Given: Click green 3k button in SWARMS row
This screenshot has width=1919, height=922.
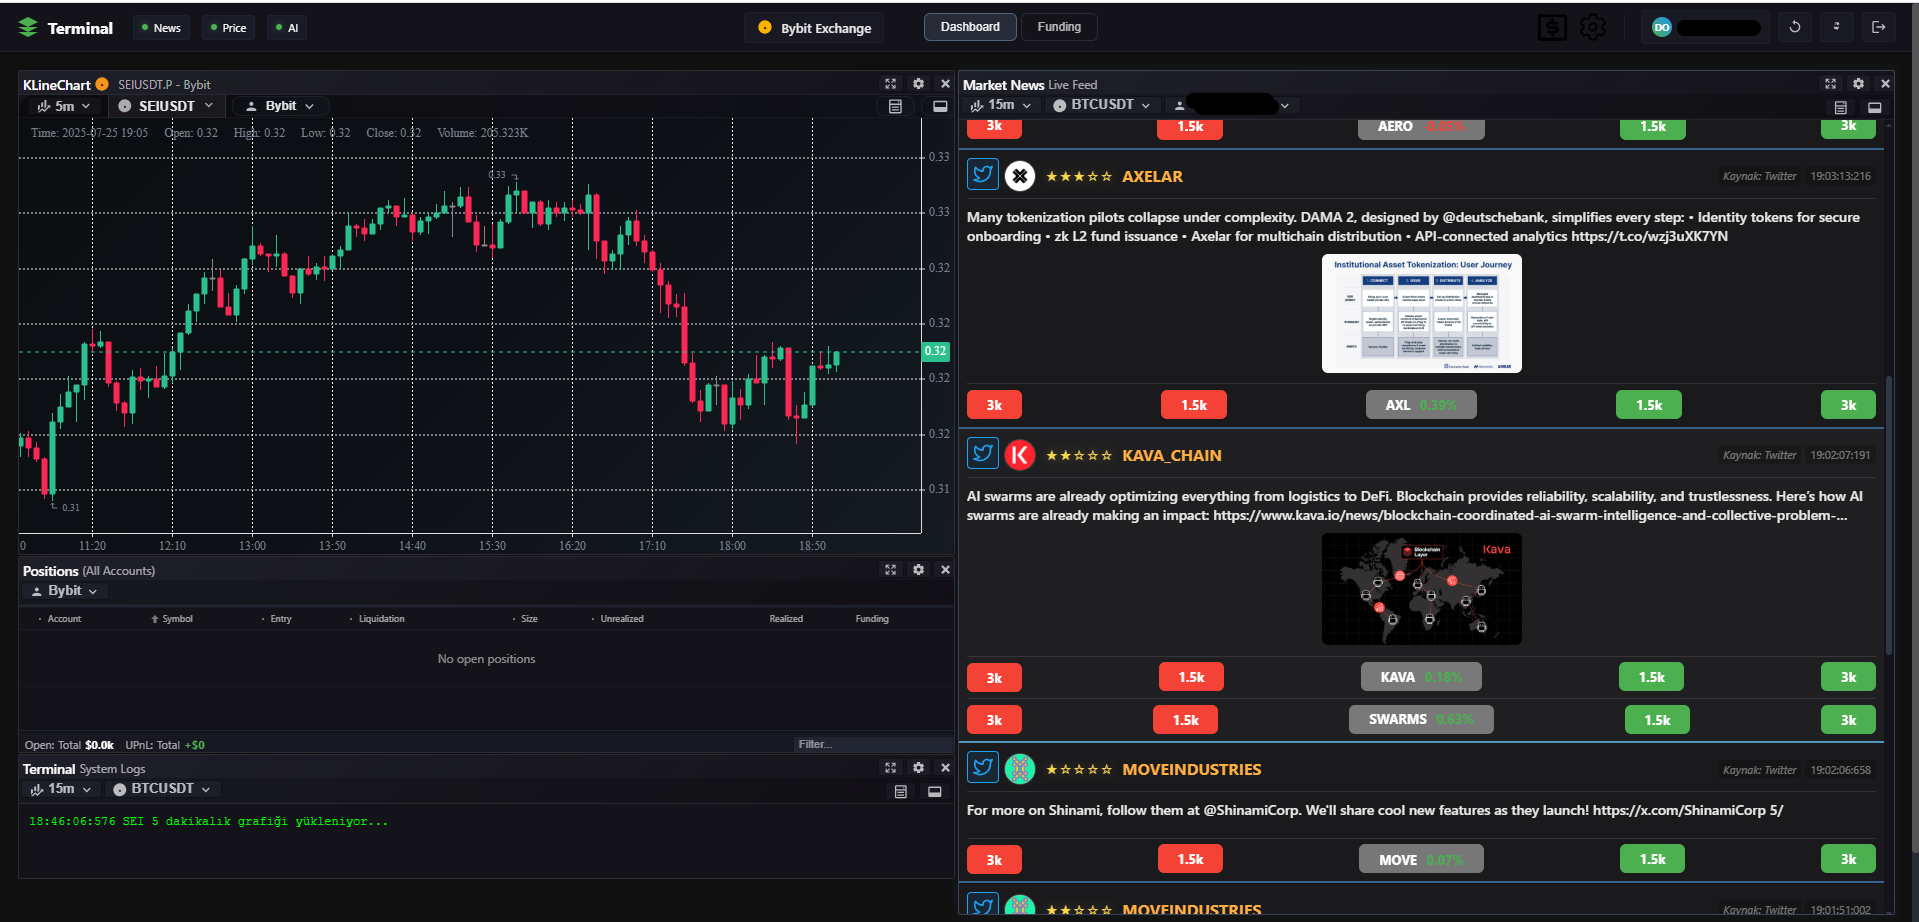Looking at the screenshot, I should 1848,720.
